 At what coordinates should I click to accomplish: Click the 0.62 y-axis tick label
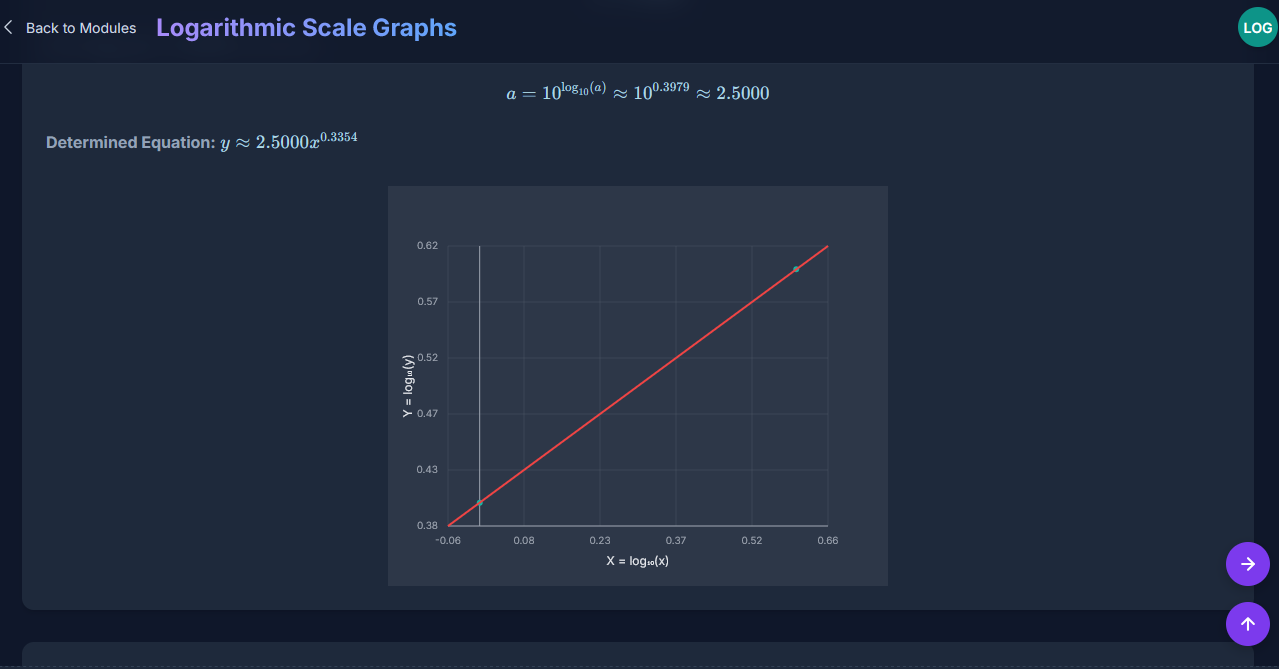(427, 246)
